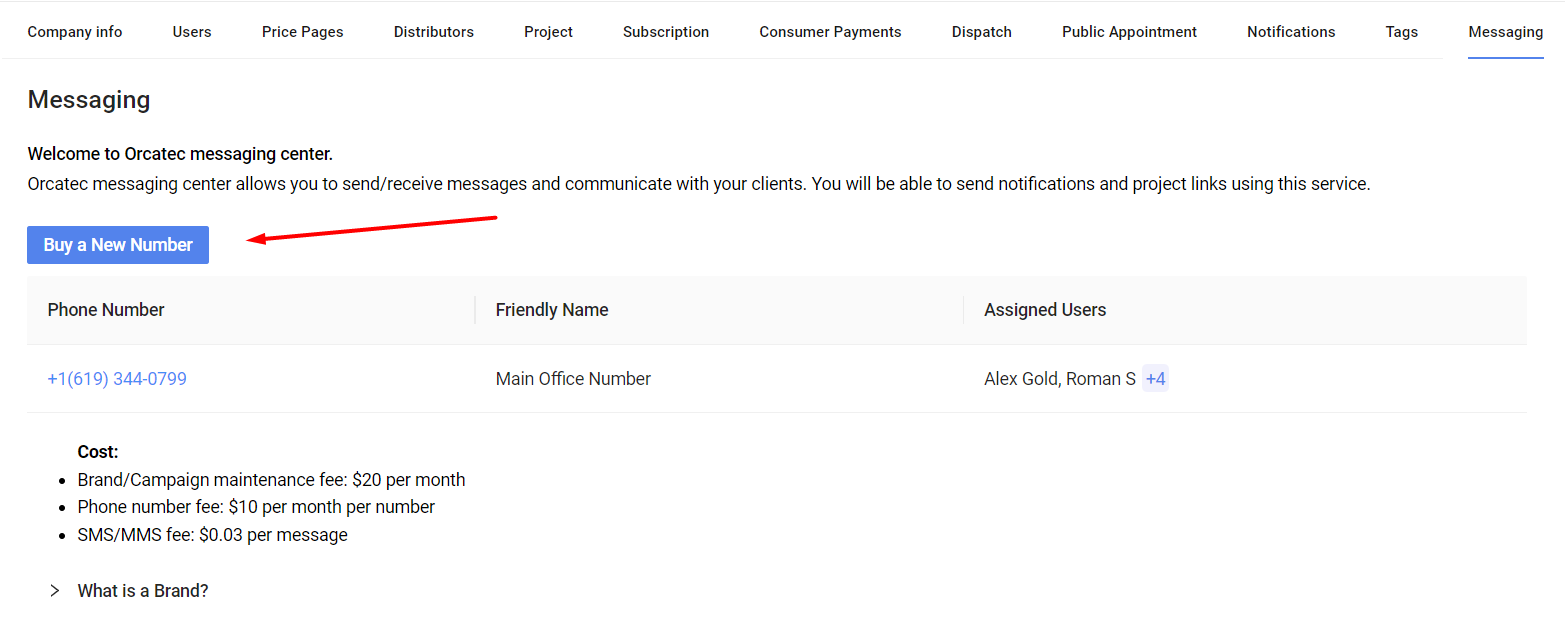Click the Phone Number column header
The width and height of the screenshot is (1565, 640).
106,310
